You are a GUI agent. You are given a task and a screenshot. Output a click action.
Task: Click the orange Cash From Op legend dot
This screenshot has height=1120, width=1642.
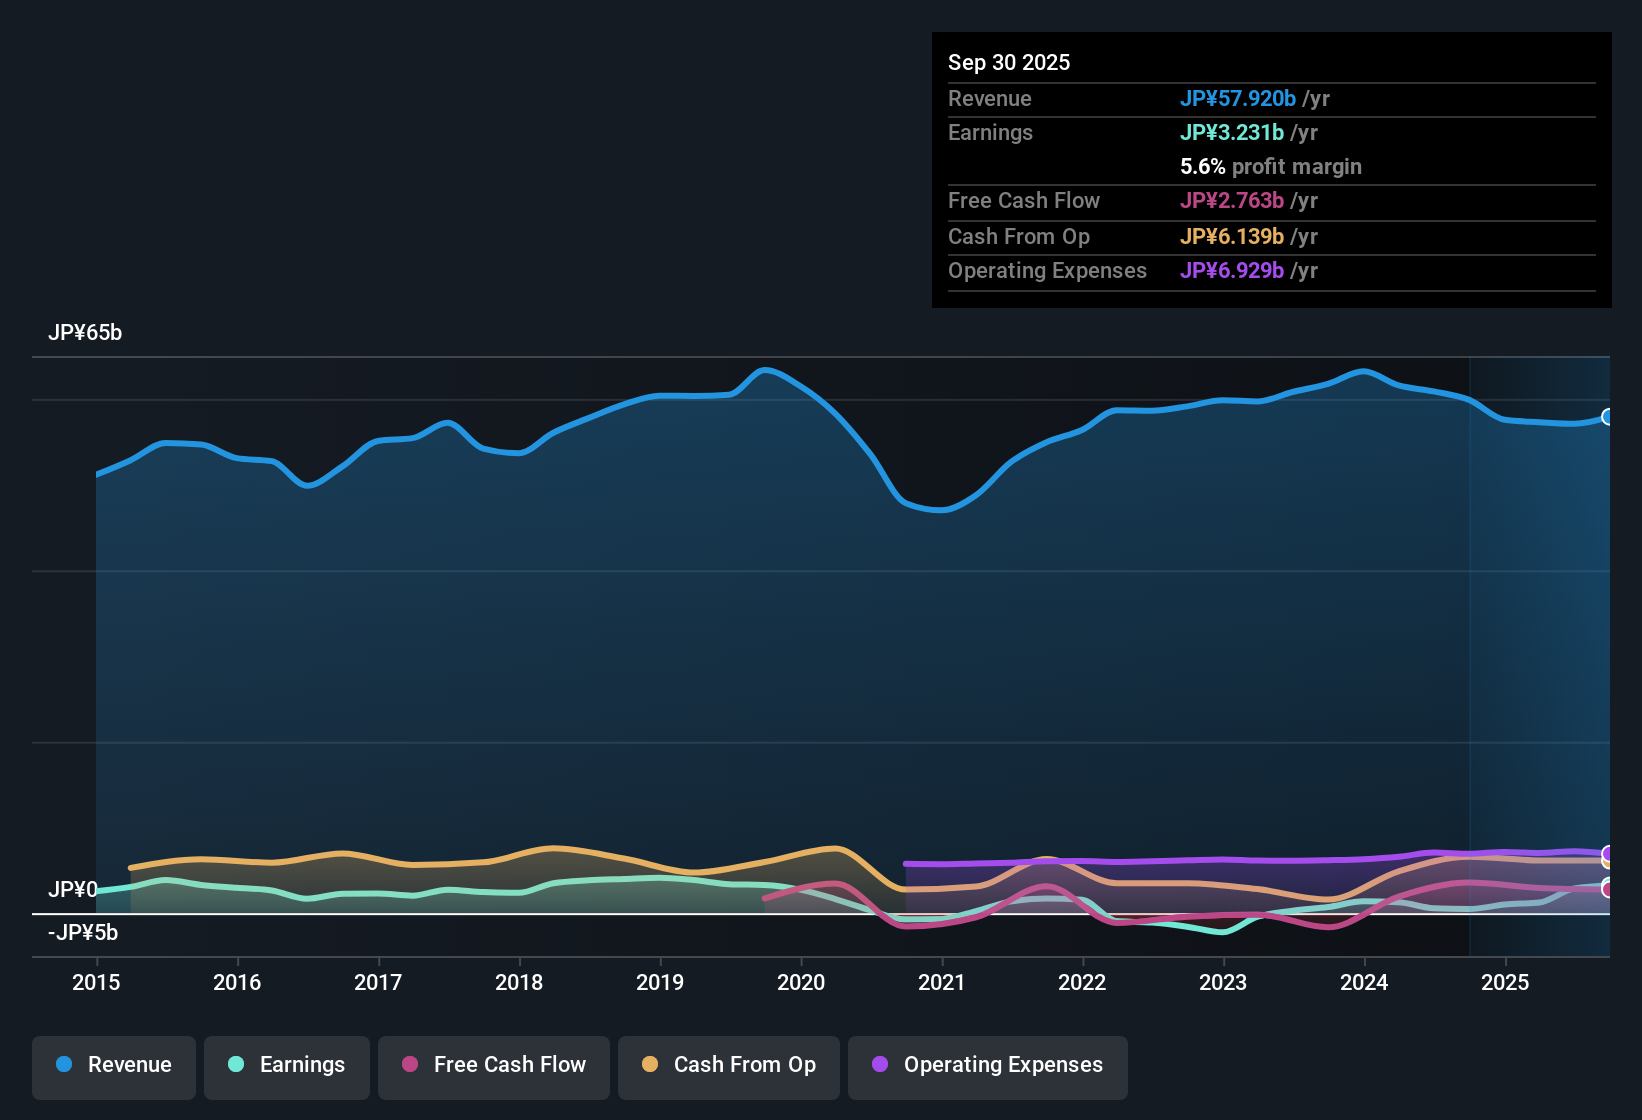[x=650, y=1065]
